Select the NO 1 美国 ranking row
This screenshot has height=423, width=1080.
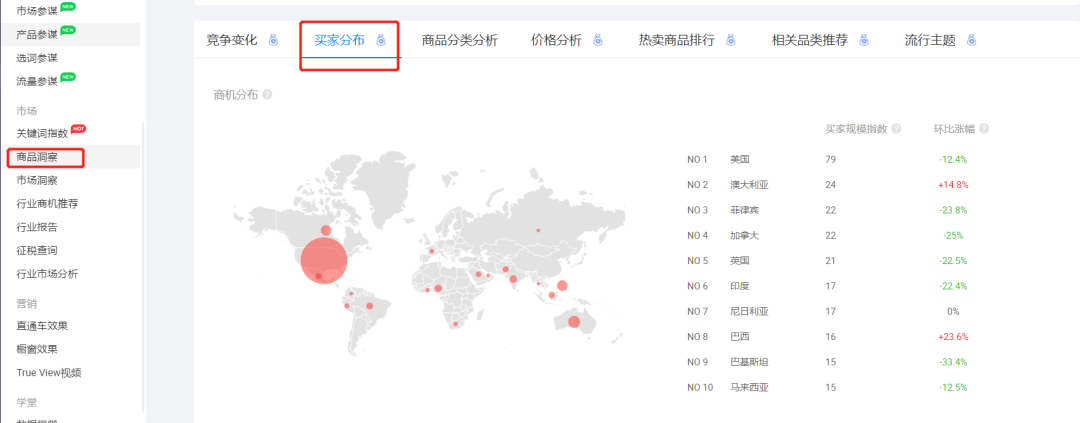coord(740,159)
